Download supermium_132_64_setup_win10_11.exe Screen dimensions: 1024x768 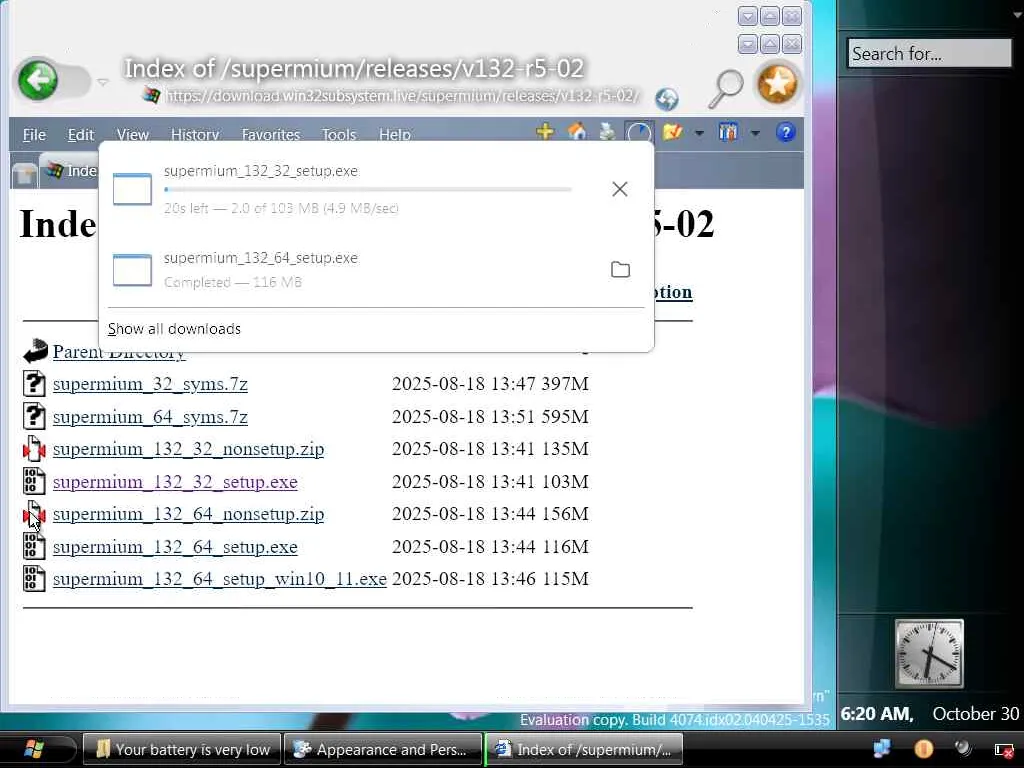pyautogui.click(x=219, y=579)
